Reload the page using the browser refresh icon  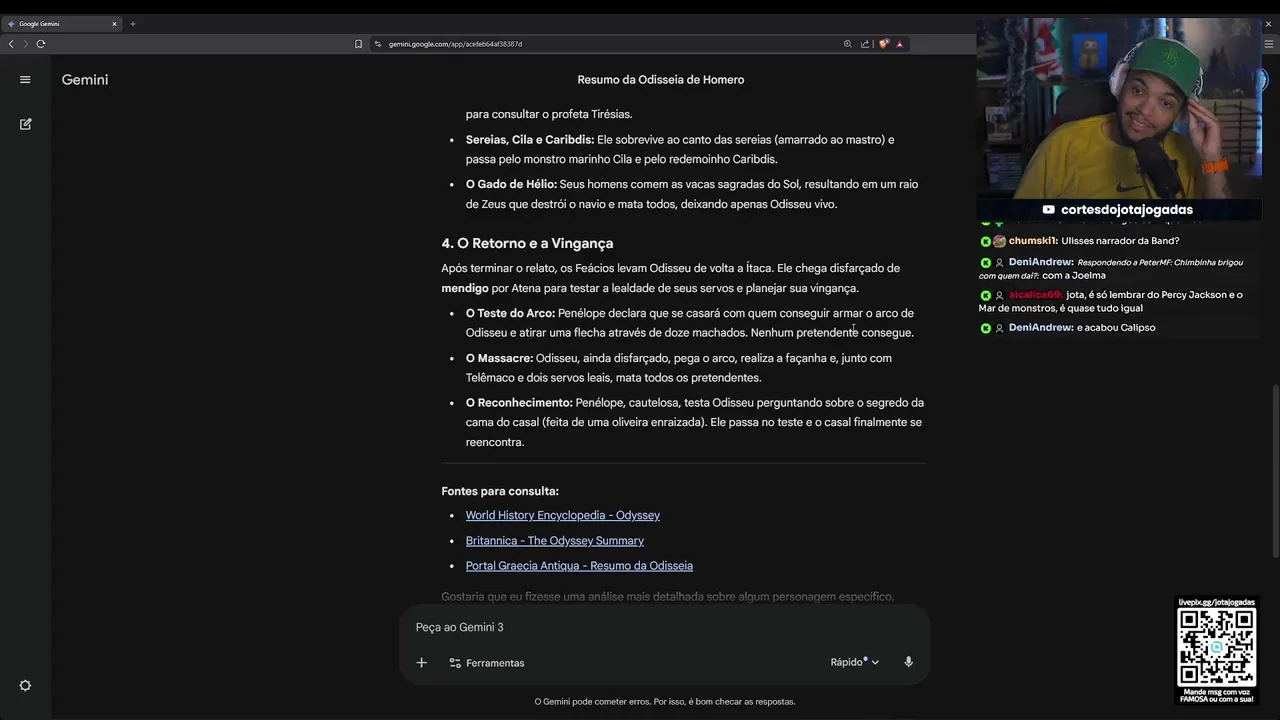[41, 44]
